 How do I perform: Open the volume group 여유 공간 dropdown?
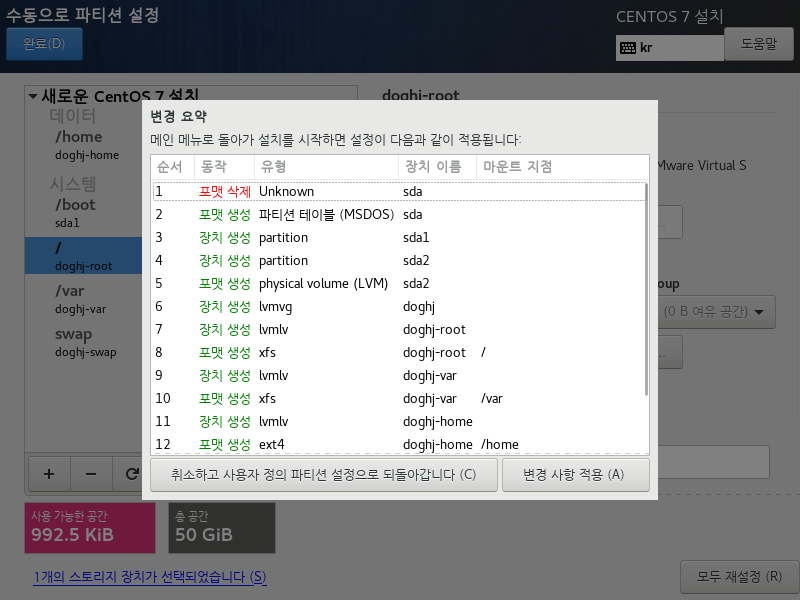tap(715, 312)
